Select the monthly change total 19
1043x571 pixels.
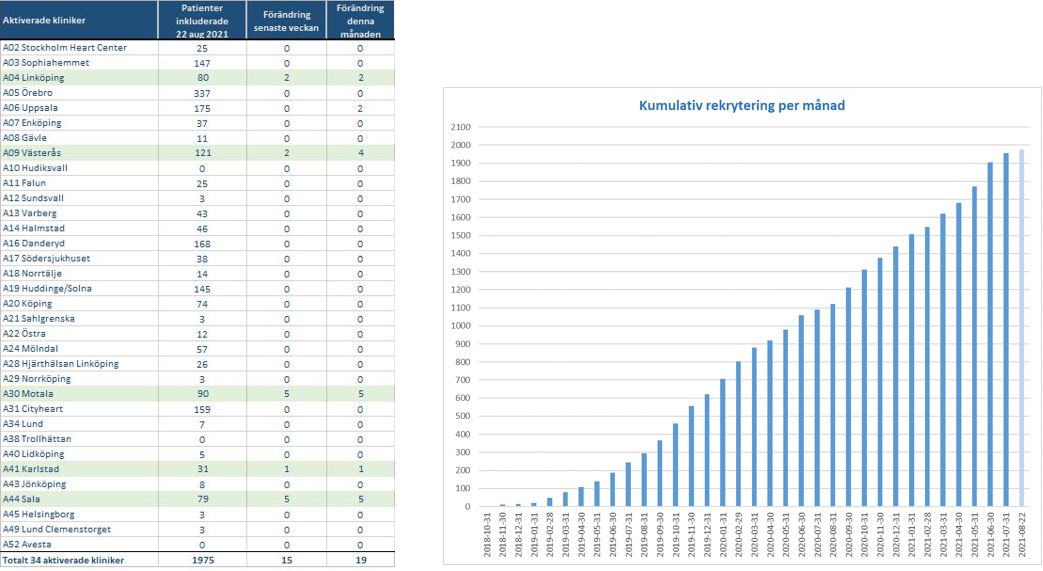361,560
